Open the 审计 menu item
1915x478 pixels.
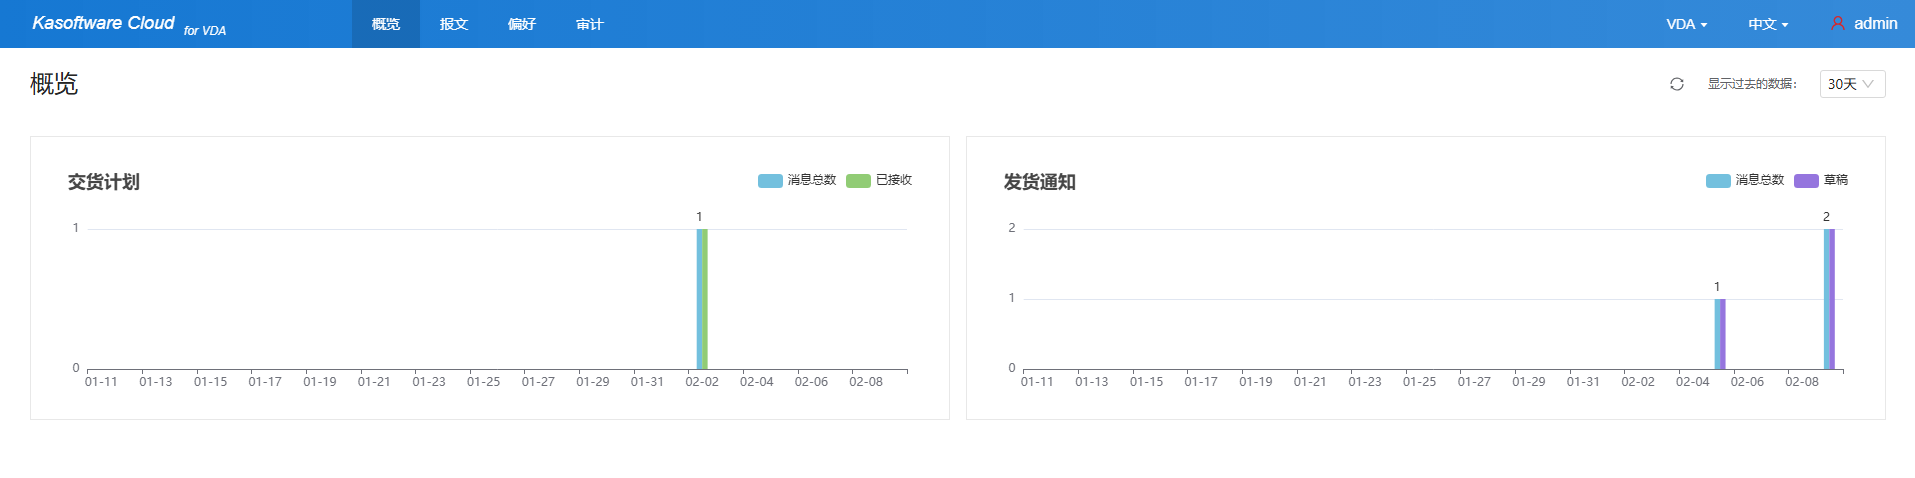590,24
